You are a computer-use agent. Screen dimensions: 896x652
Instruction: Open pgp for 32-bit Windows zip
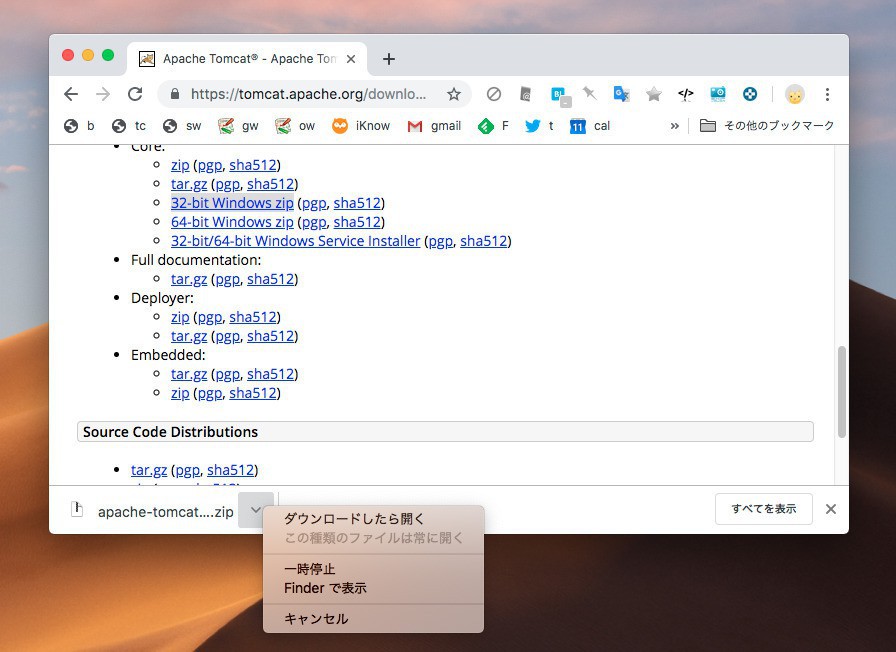314,203
